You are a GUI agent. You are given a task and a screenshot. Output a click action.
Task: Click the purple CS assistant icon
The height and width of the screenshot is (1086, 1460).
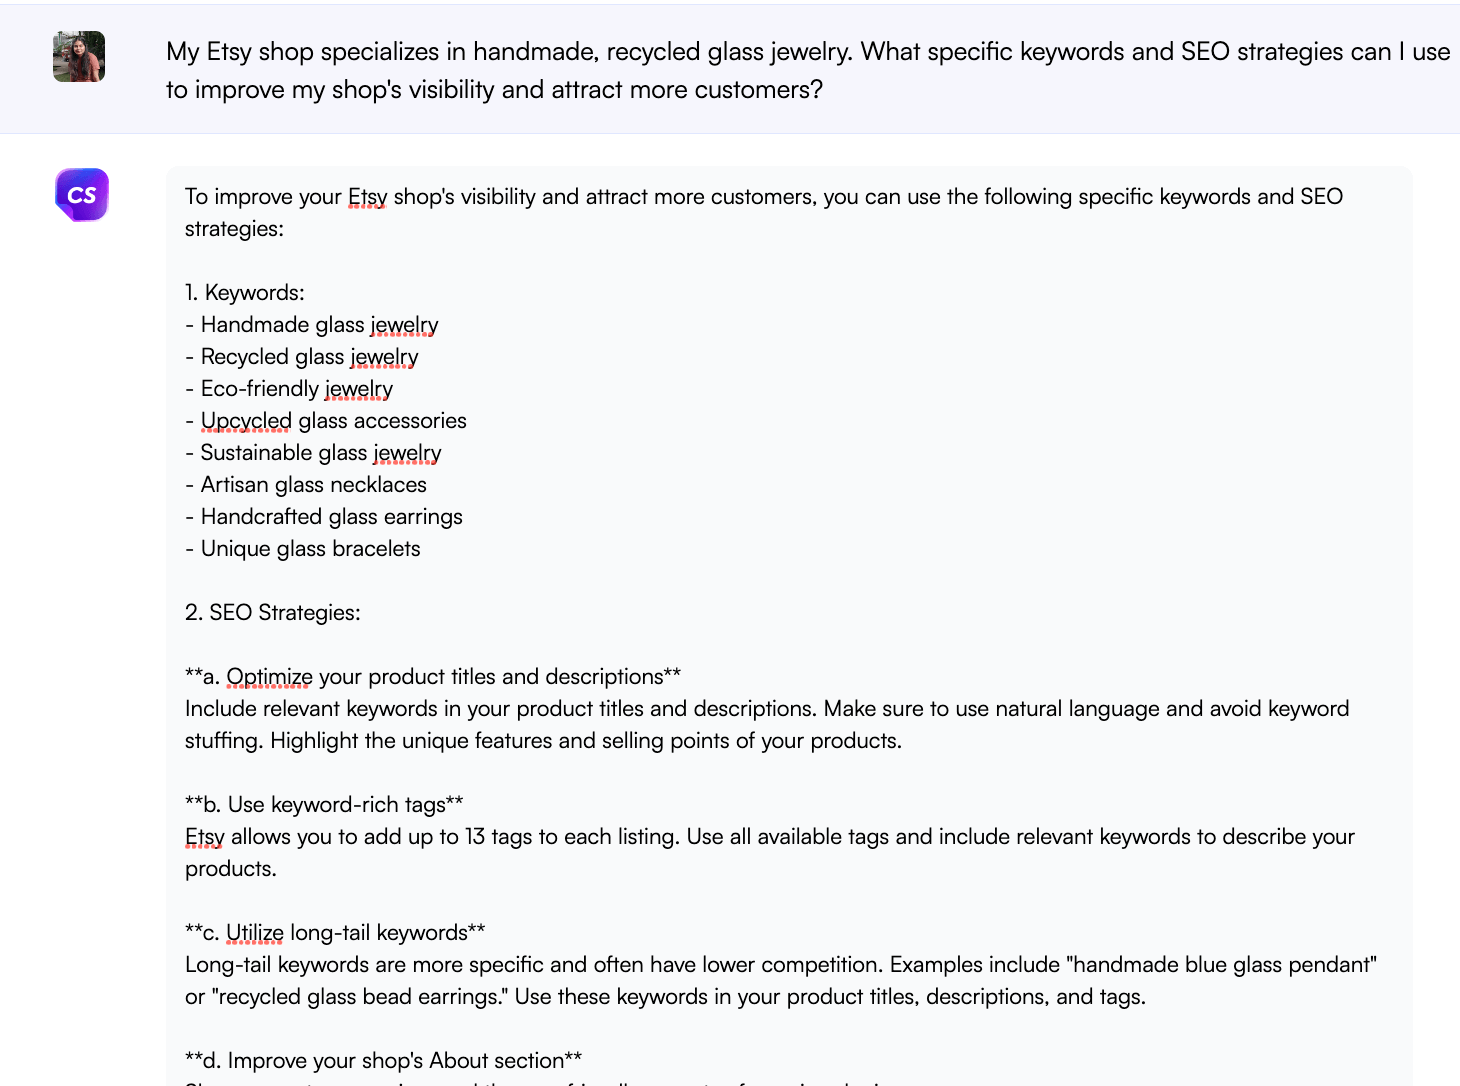point(82,194)
